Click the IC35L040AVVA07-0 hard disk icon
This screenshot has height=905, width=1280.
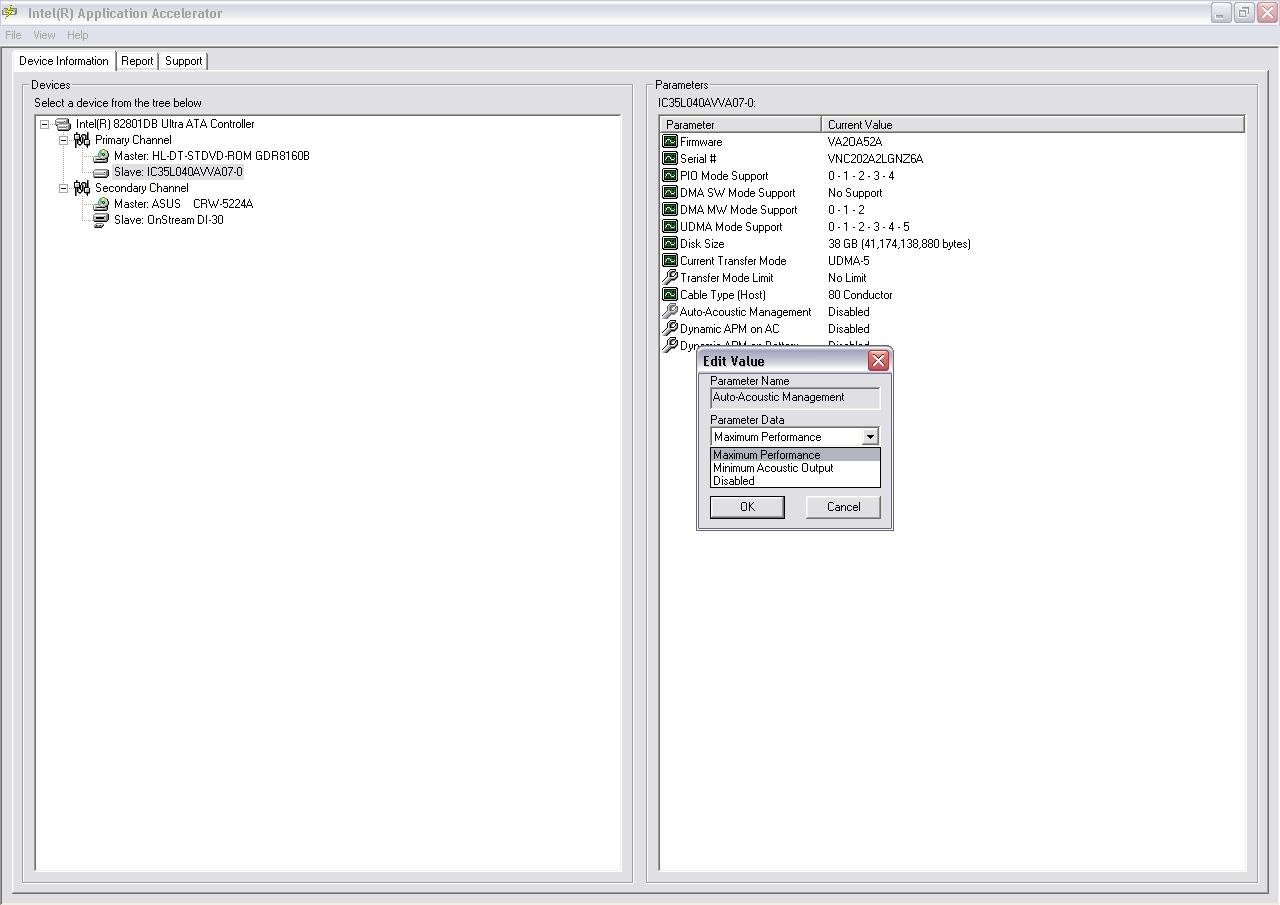(x=101, y=172)
